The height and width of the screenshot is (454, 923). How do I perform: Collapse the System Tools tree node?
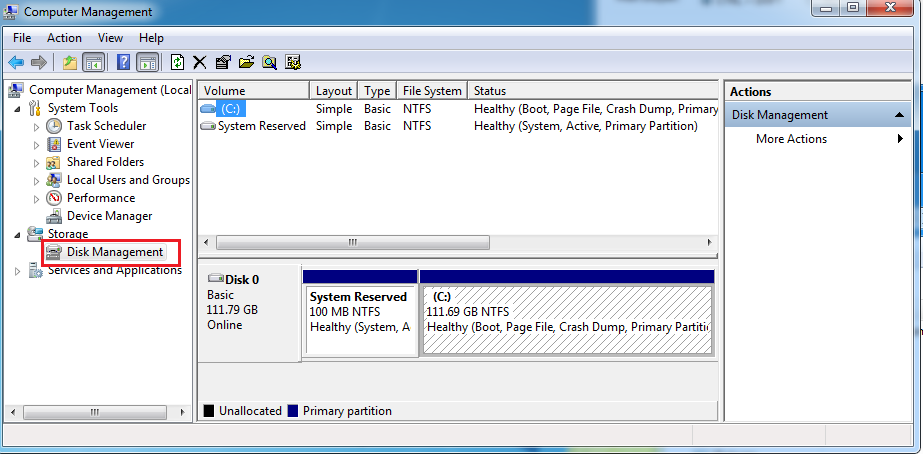point(19,108)
